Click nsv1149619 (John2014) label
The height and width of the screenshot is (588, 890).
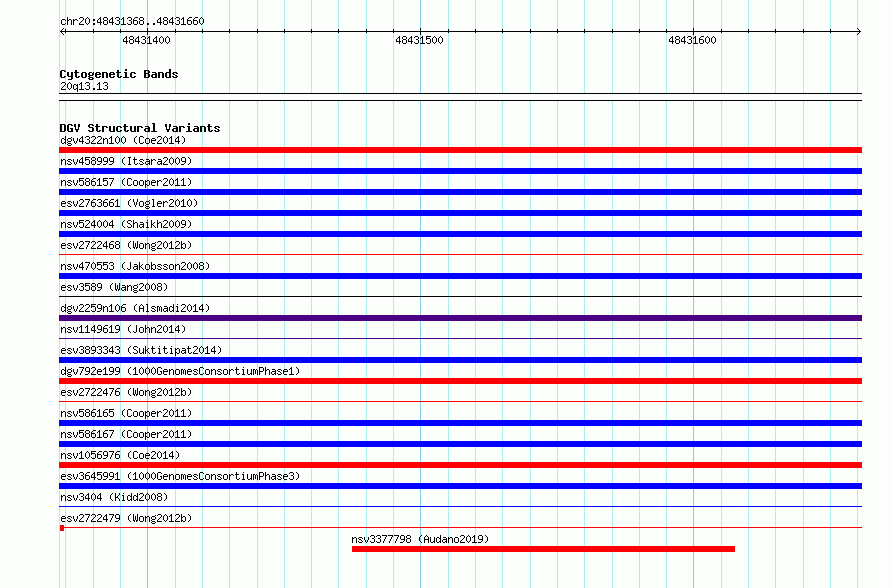tap(123, 329)
